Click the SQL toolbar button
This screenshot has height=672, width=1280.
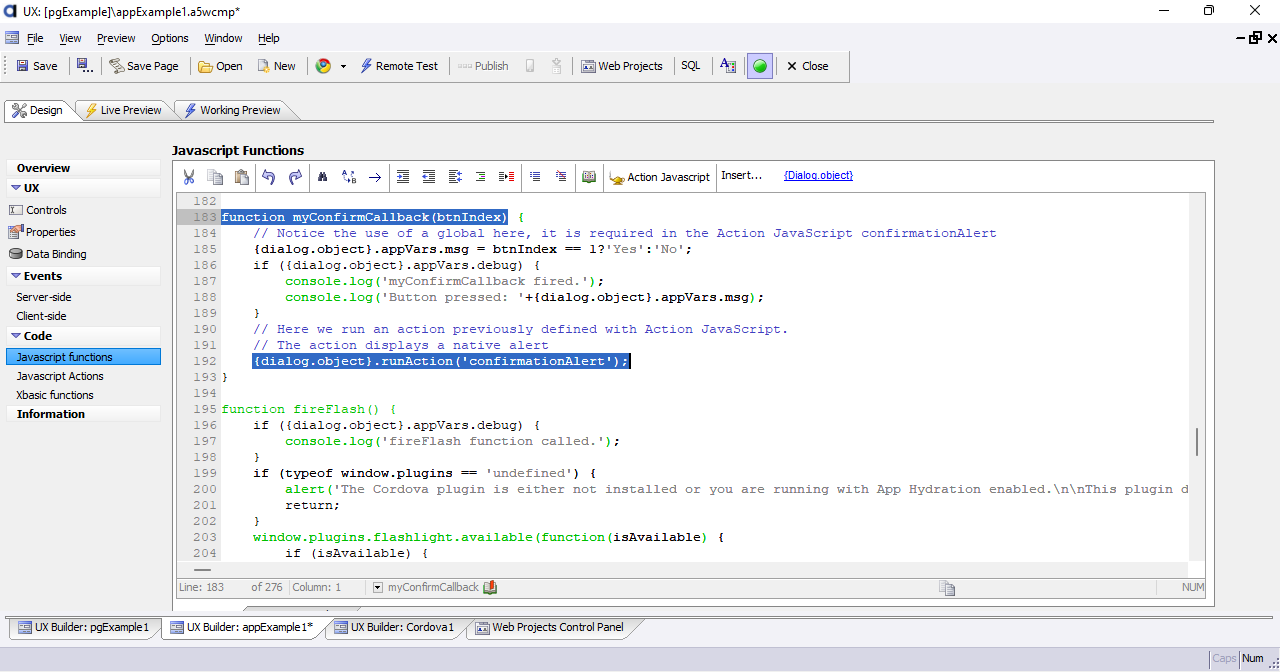pyautogui.click(x=691, y=66)
